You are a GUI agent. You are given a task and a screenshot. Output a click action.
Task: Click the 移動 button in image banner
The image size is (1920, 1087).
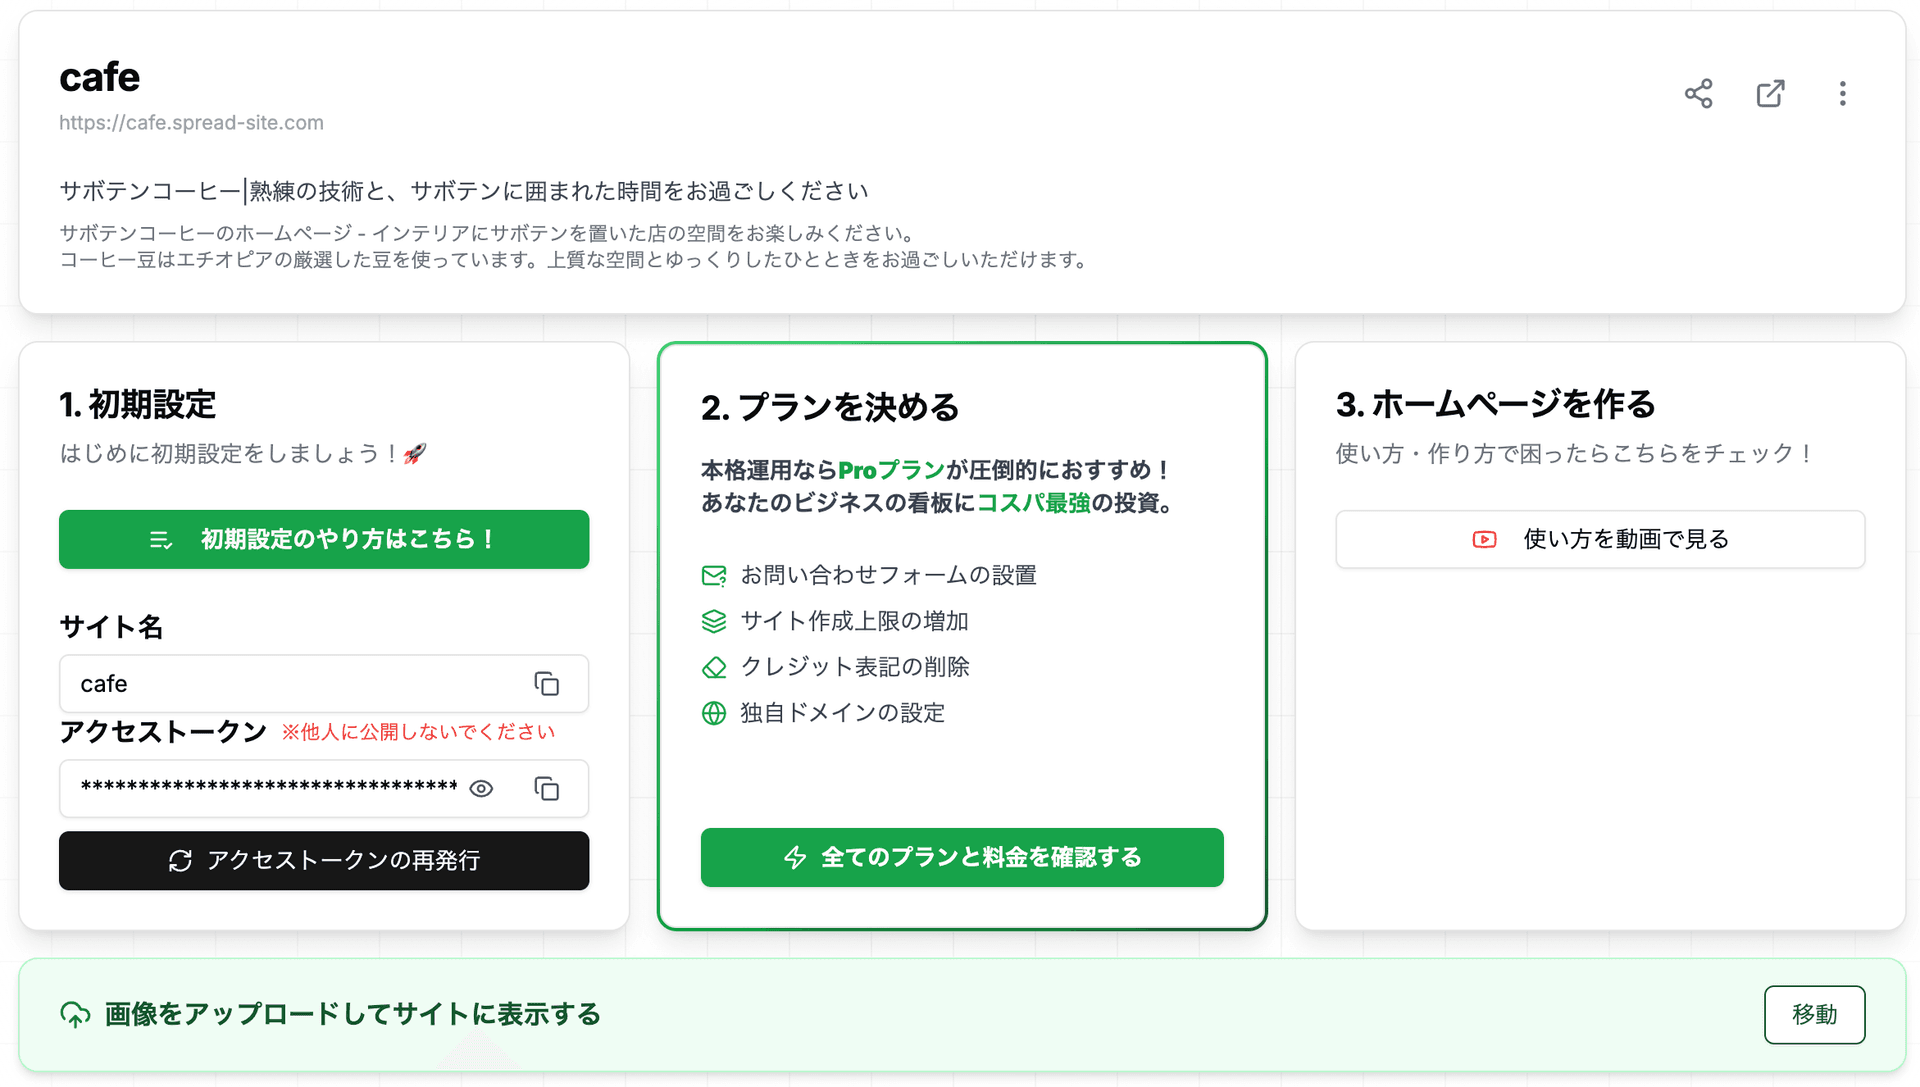point(1814,1014)
